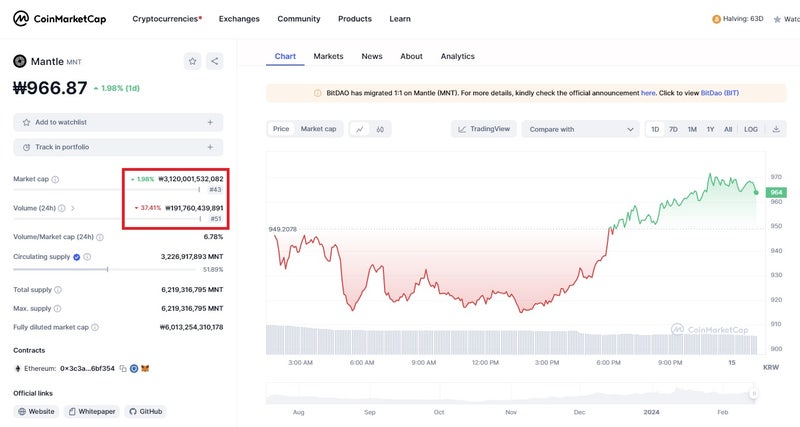Click the plus on Add to watchlist

(210, 122)
